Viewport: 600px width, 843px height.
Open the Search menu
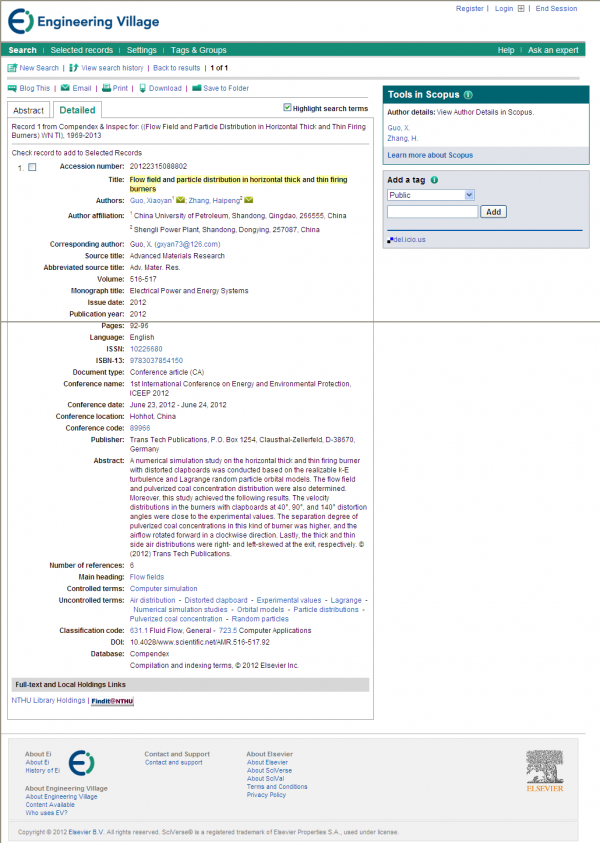click(x=23, y=50)
